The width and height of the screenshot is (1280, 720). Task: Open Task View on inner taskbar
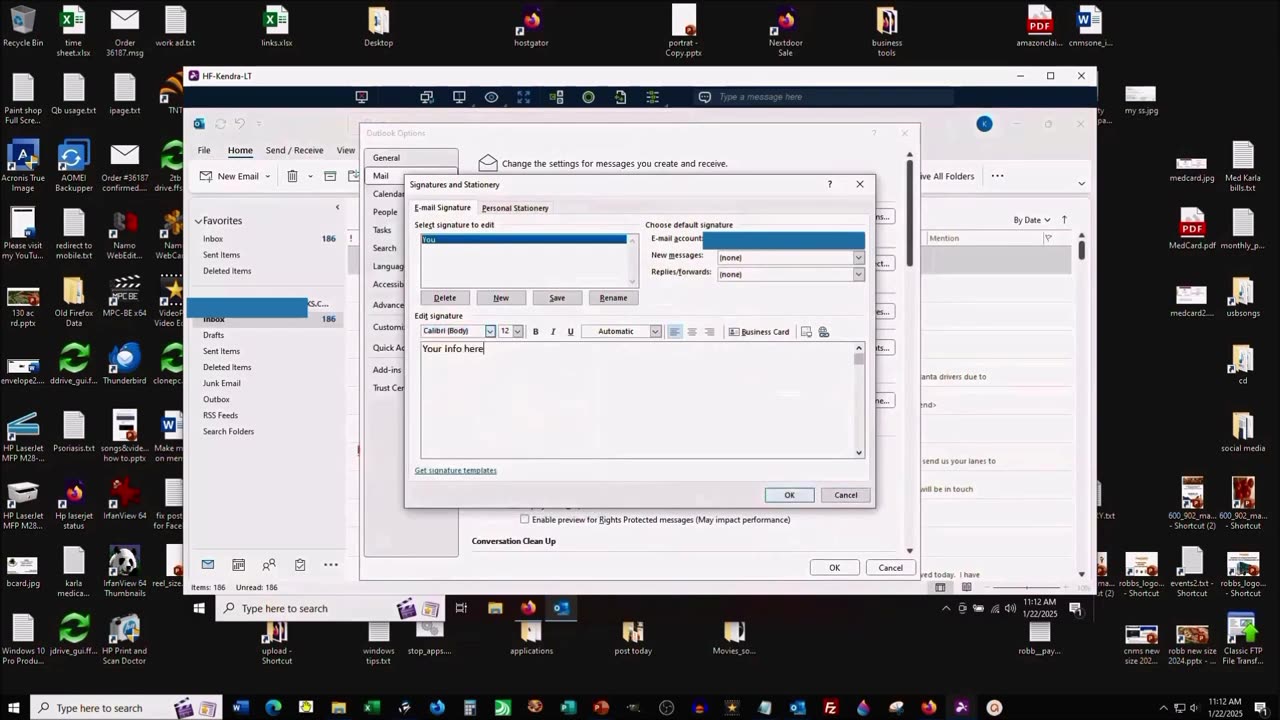[x=461, y=608]
